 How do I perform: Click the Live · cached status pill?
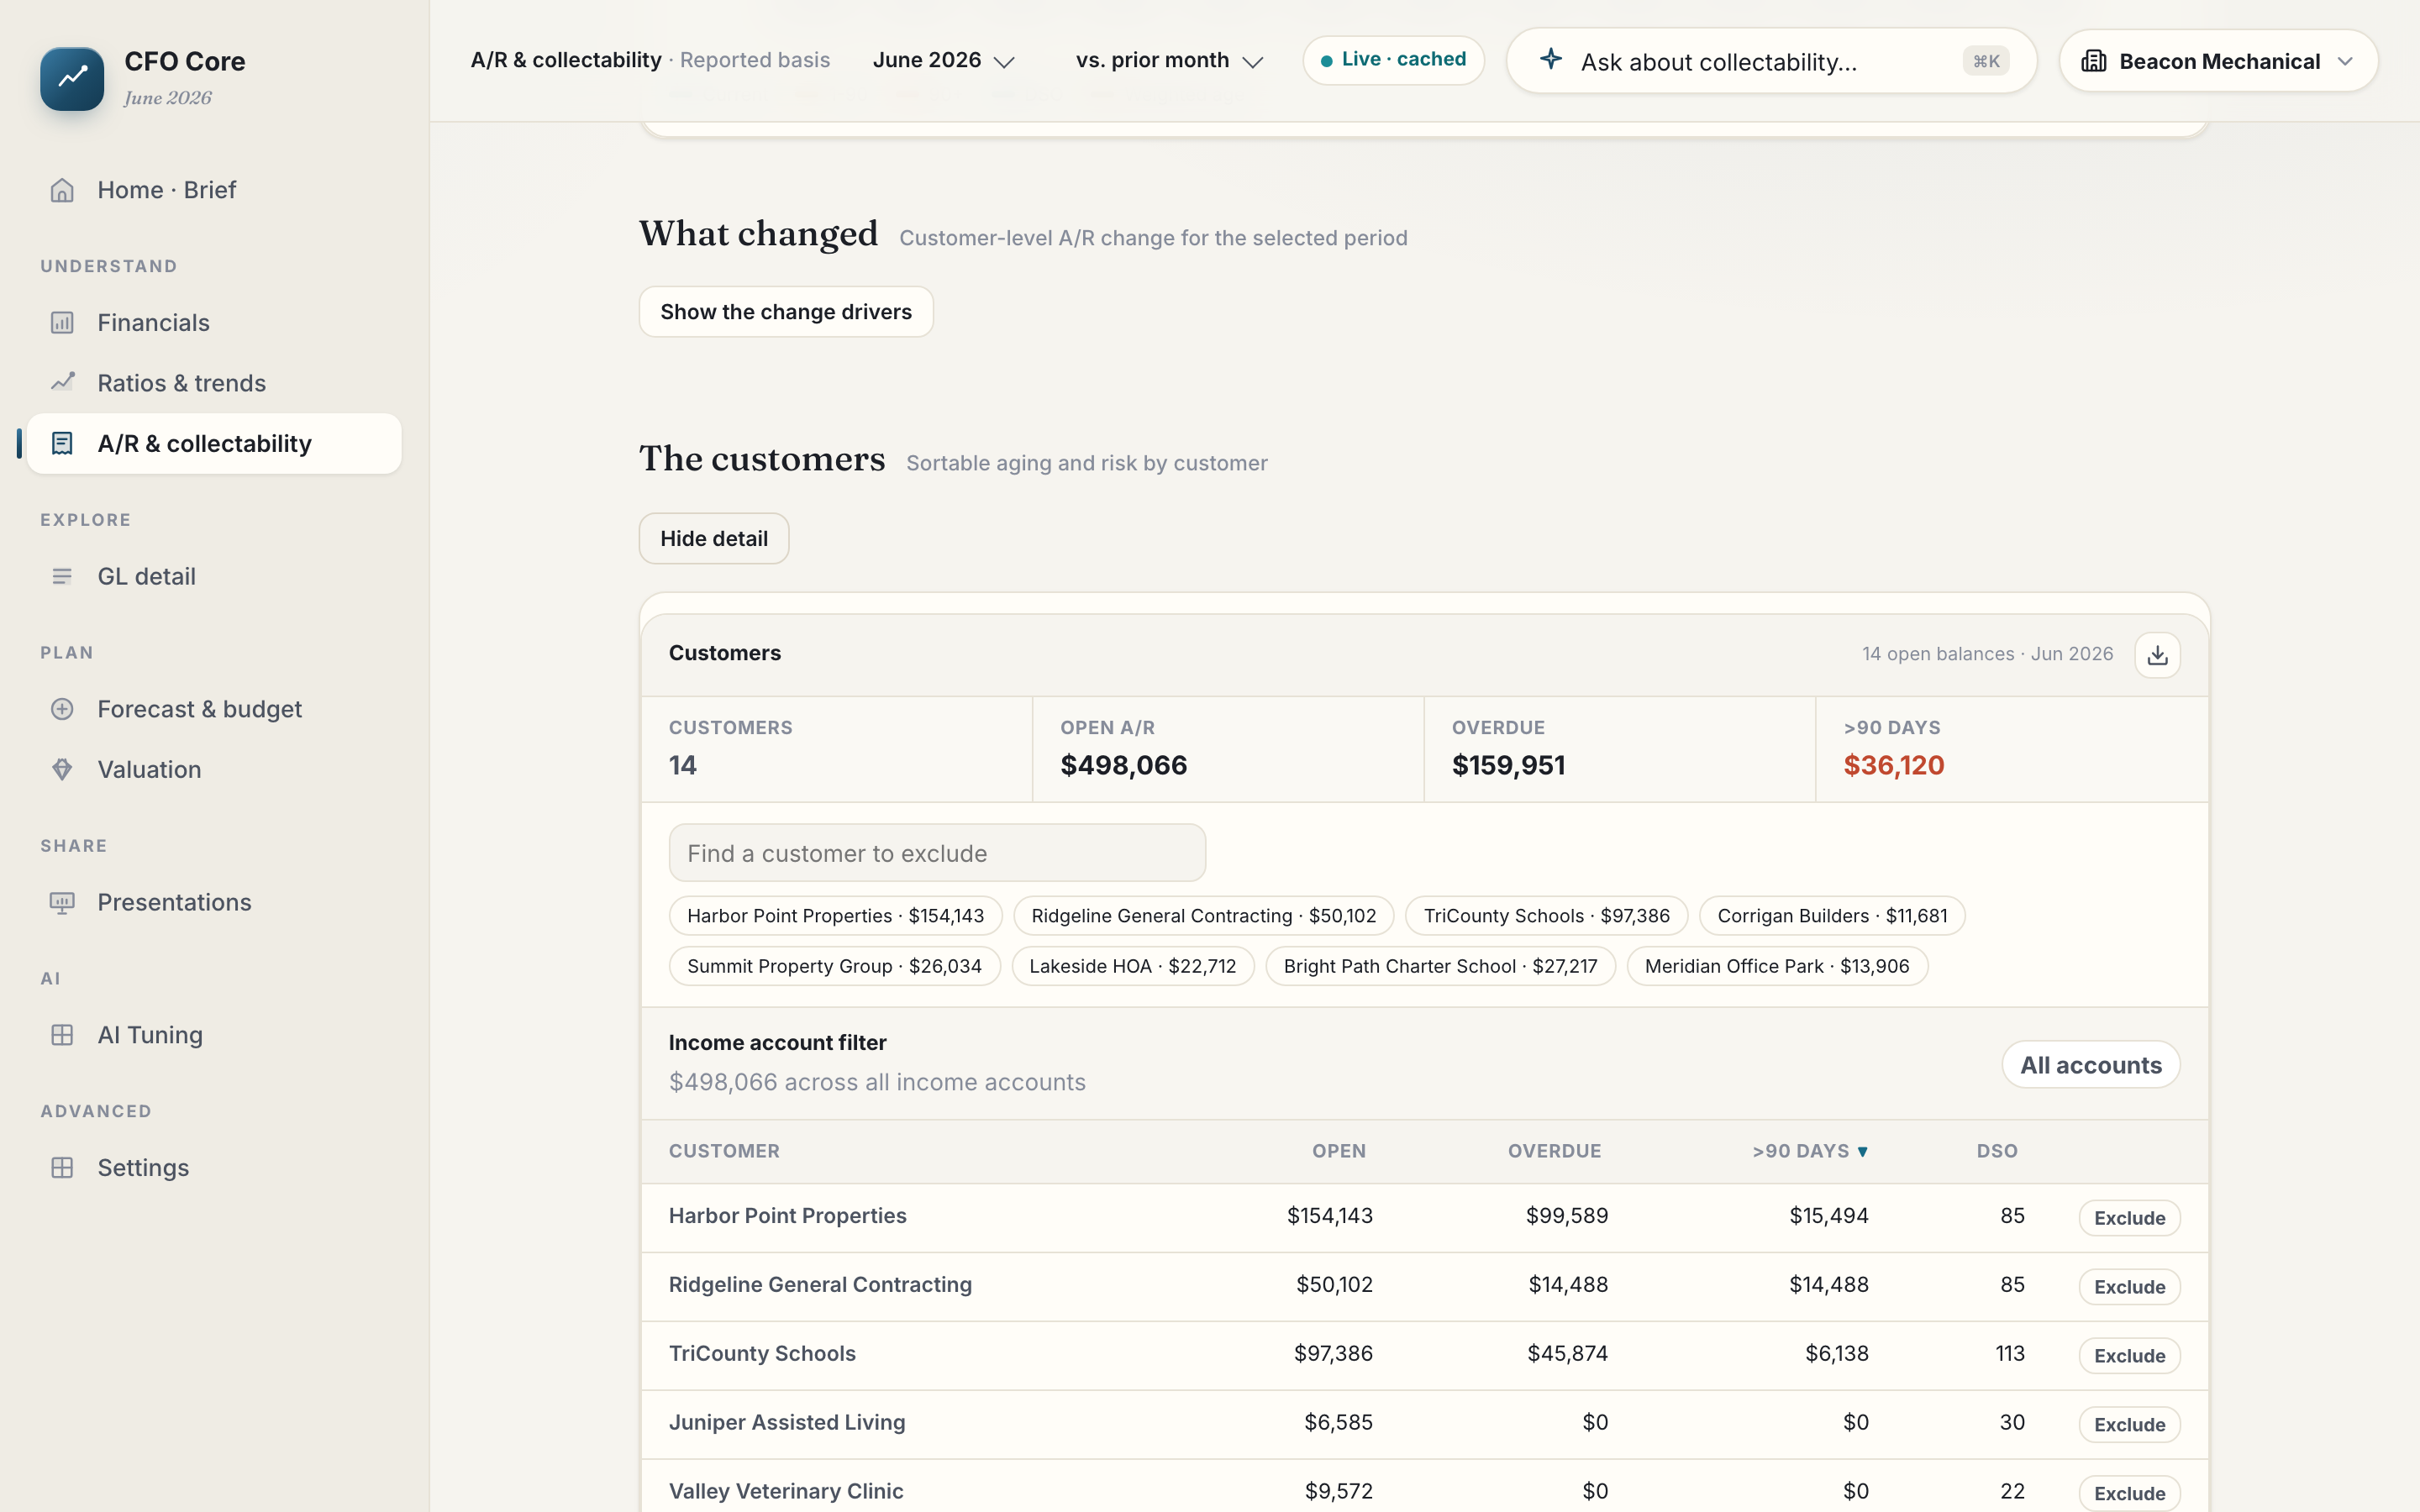coord(1393,60)
